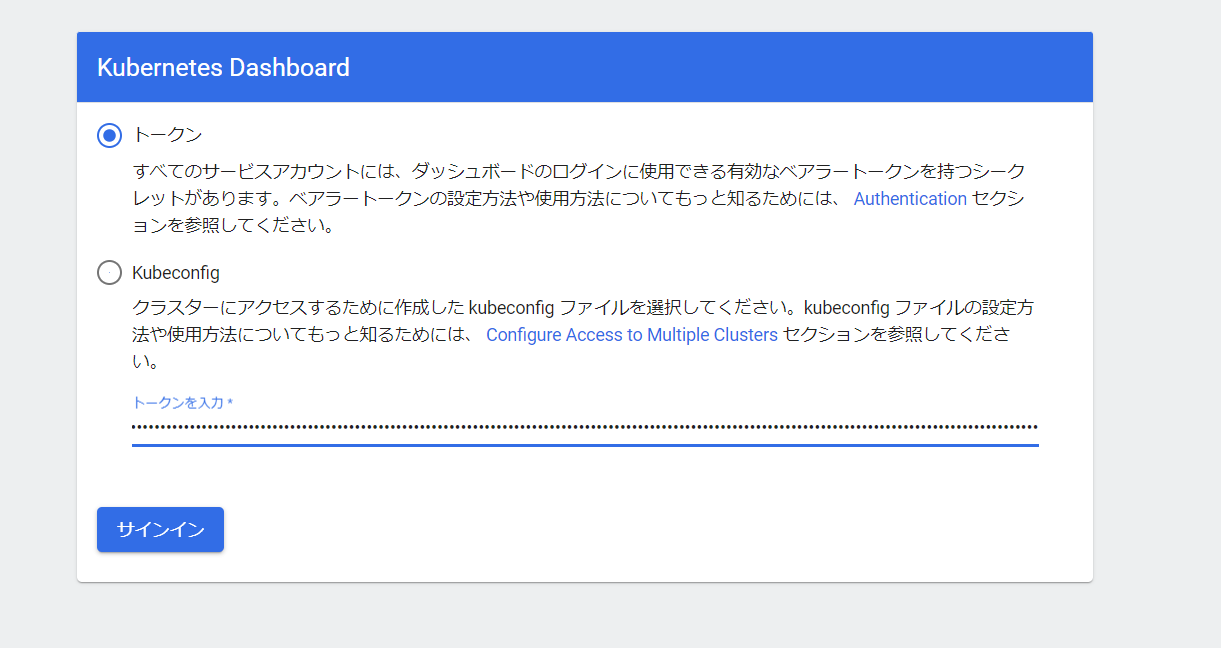This screenshot has height=648, width=1221.
Task: Click the blue header bar's empty area
Action: click(720, 68)
